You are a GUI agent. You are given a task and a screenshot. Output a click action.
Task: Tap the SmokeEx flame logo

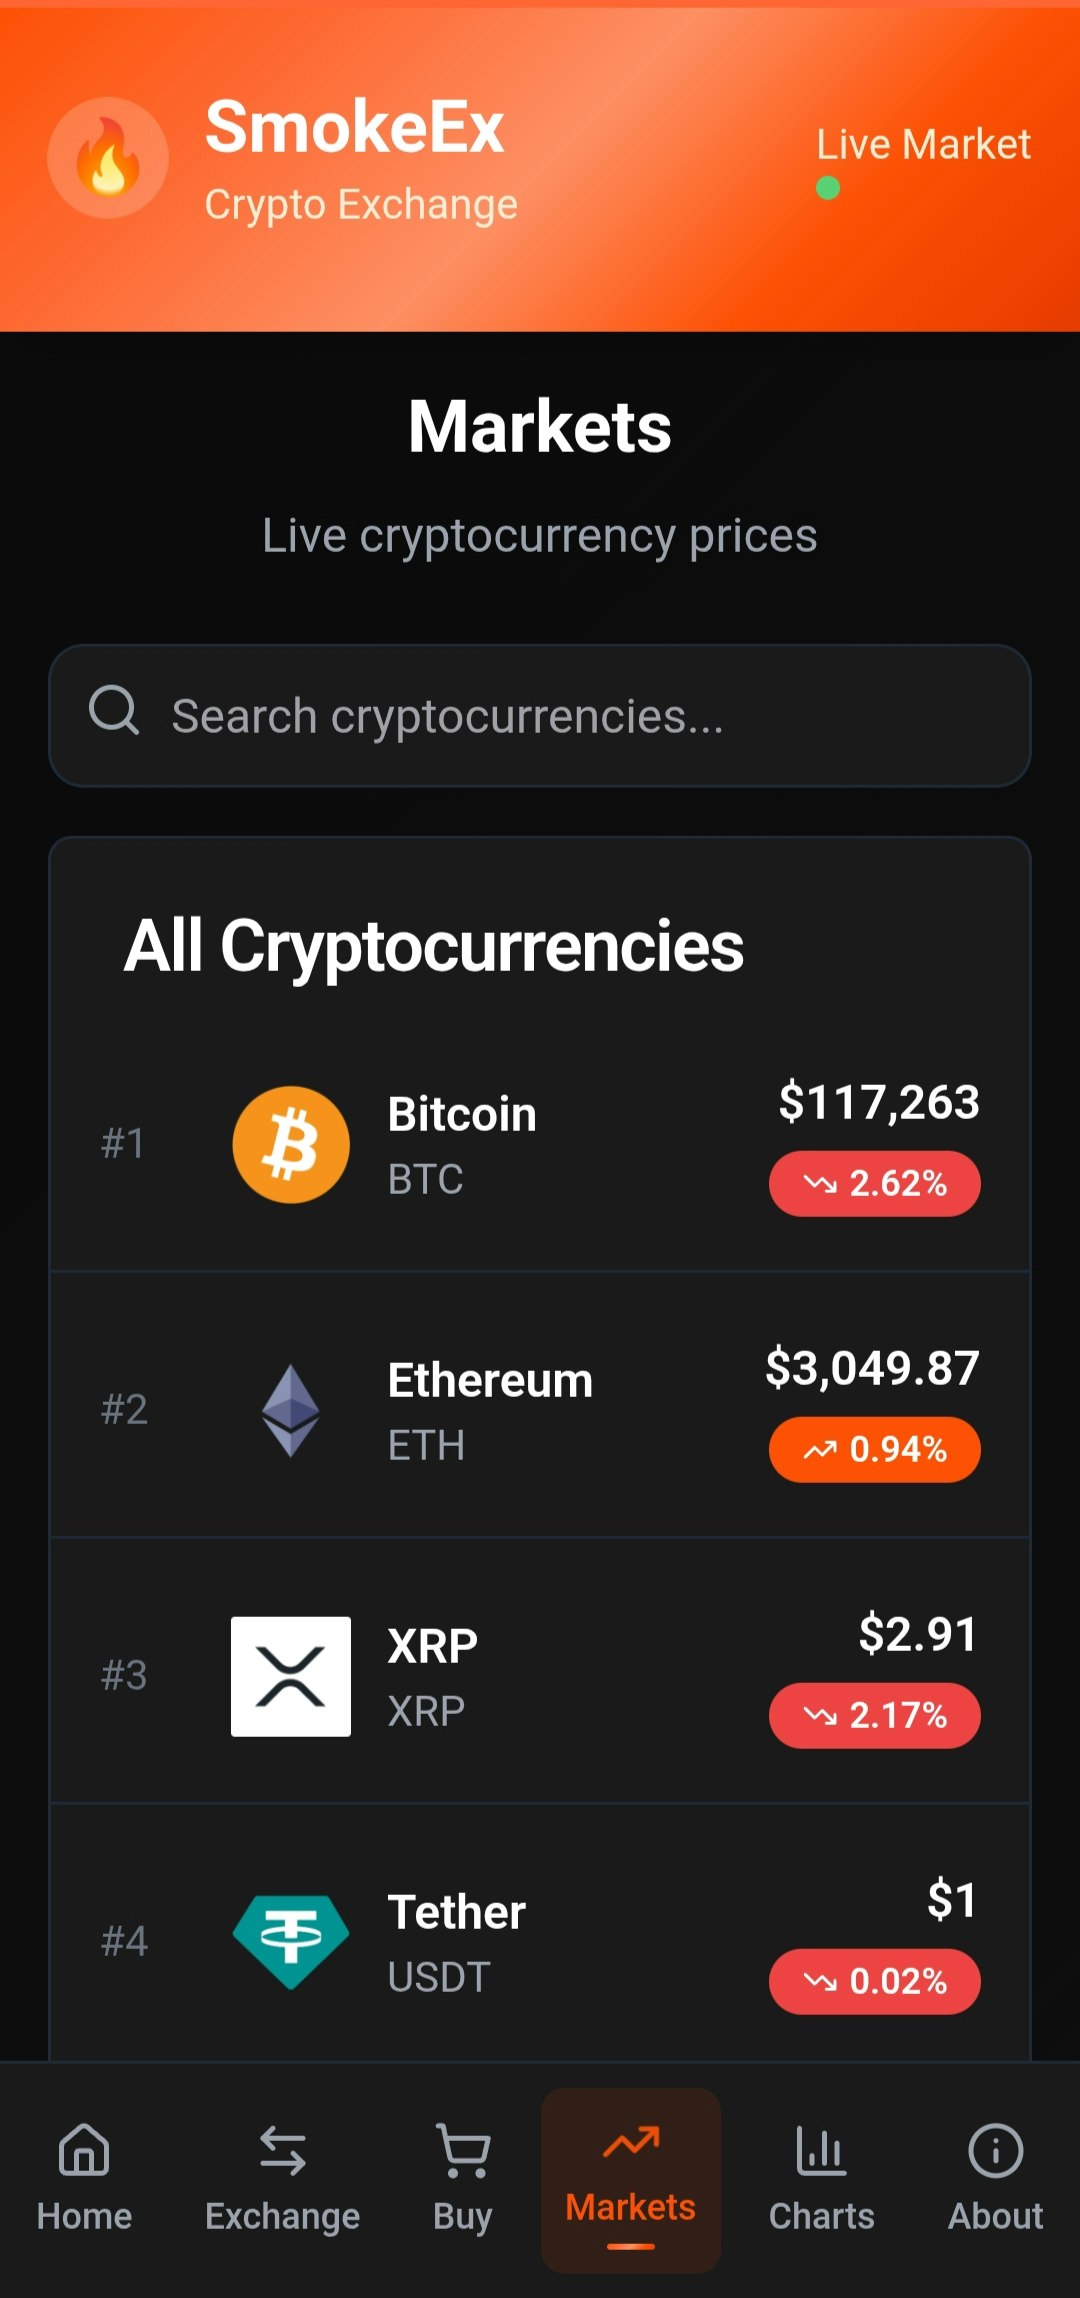(x=108, y=158)
